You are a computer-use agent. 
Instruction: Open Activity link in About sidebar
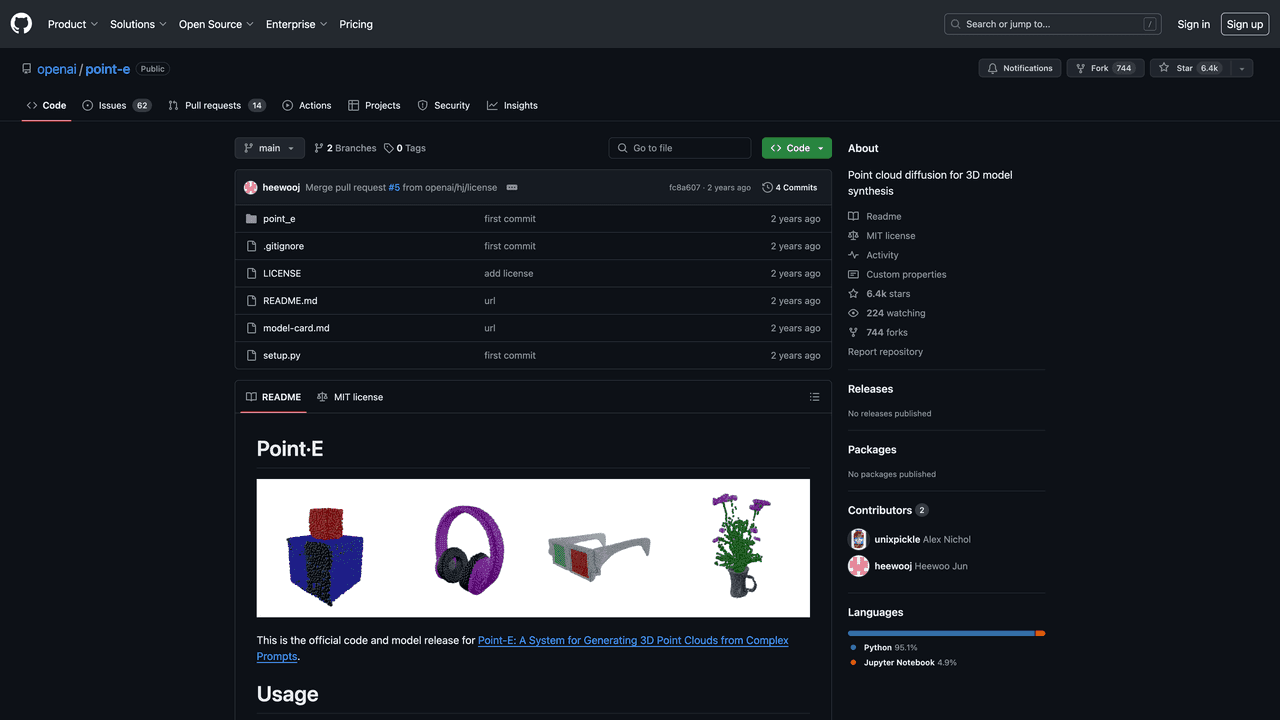click(x=873, y=255)
